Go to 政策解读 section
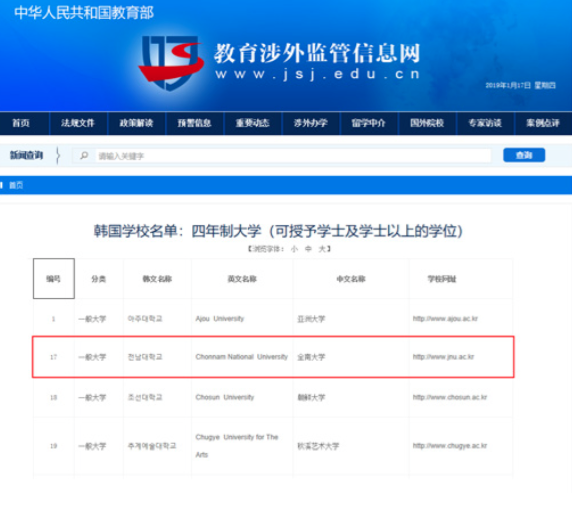Viewport: 572px width, 531px height. (x=136, y=123)
